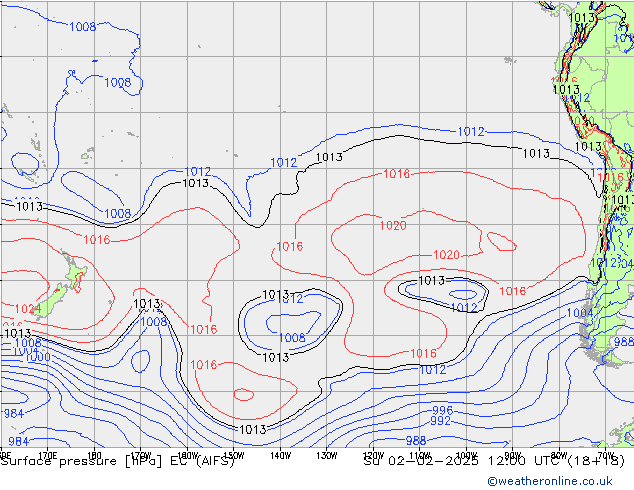This screenshot has height=490, width=634.
Task: Click the 1004 label off southern Chile
Action: 580,313
